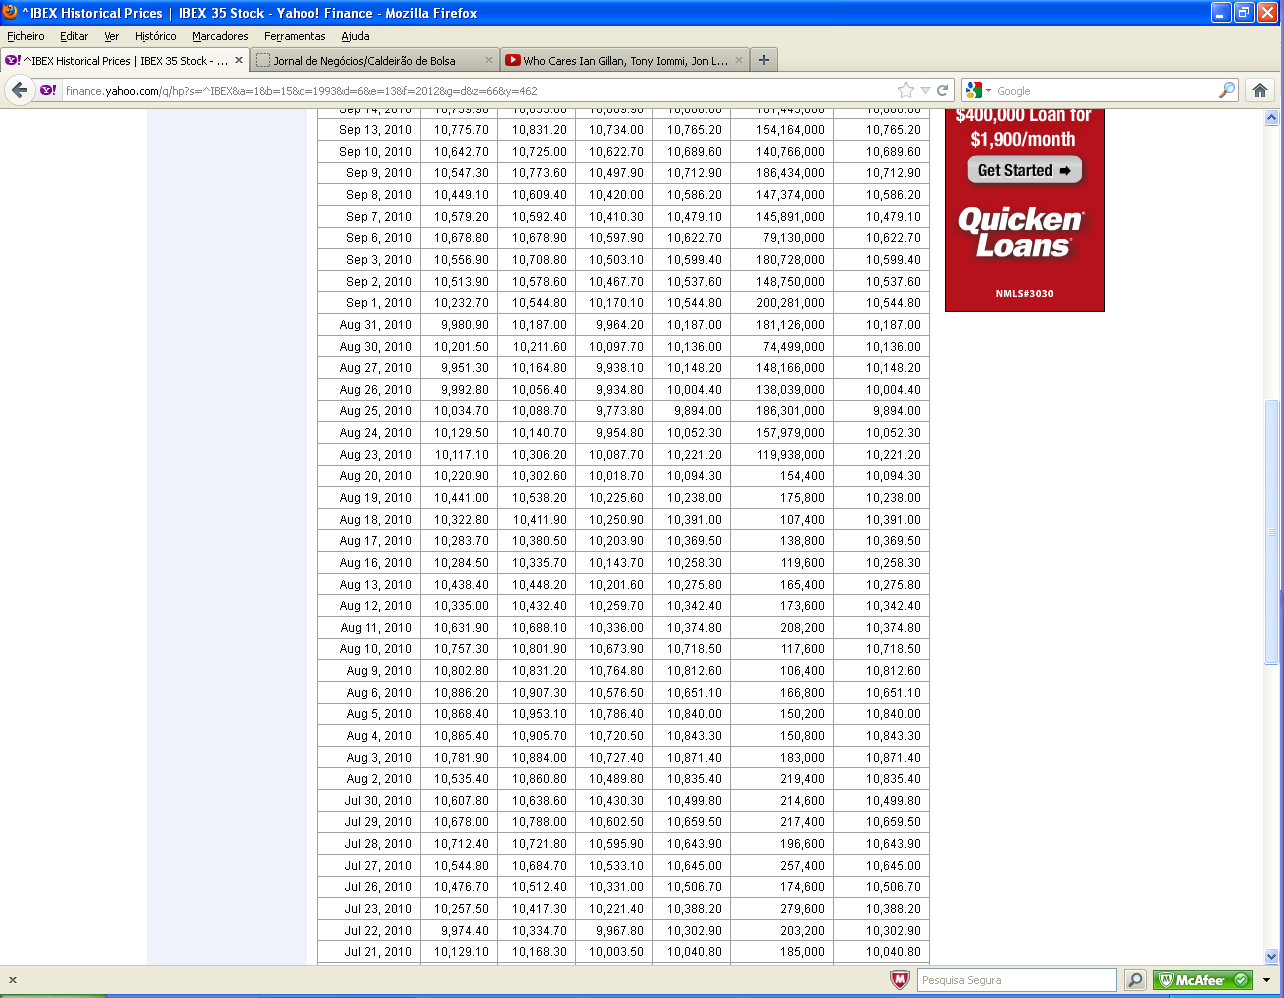Open the Ver menu
The width and height of the screenshot is (1284, 998).
(111, 36)
